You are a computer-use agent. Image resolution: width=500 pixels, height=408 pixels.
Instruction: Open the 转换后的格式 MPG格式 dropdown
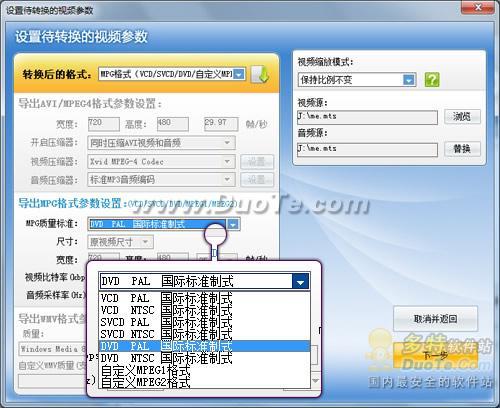tap(172, 74)
